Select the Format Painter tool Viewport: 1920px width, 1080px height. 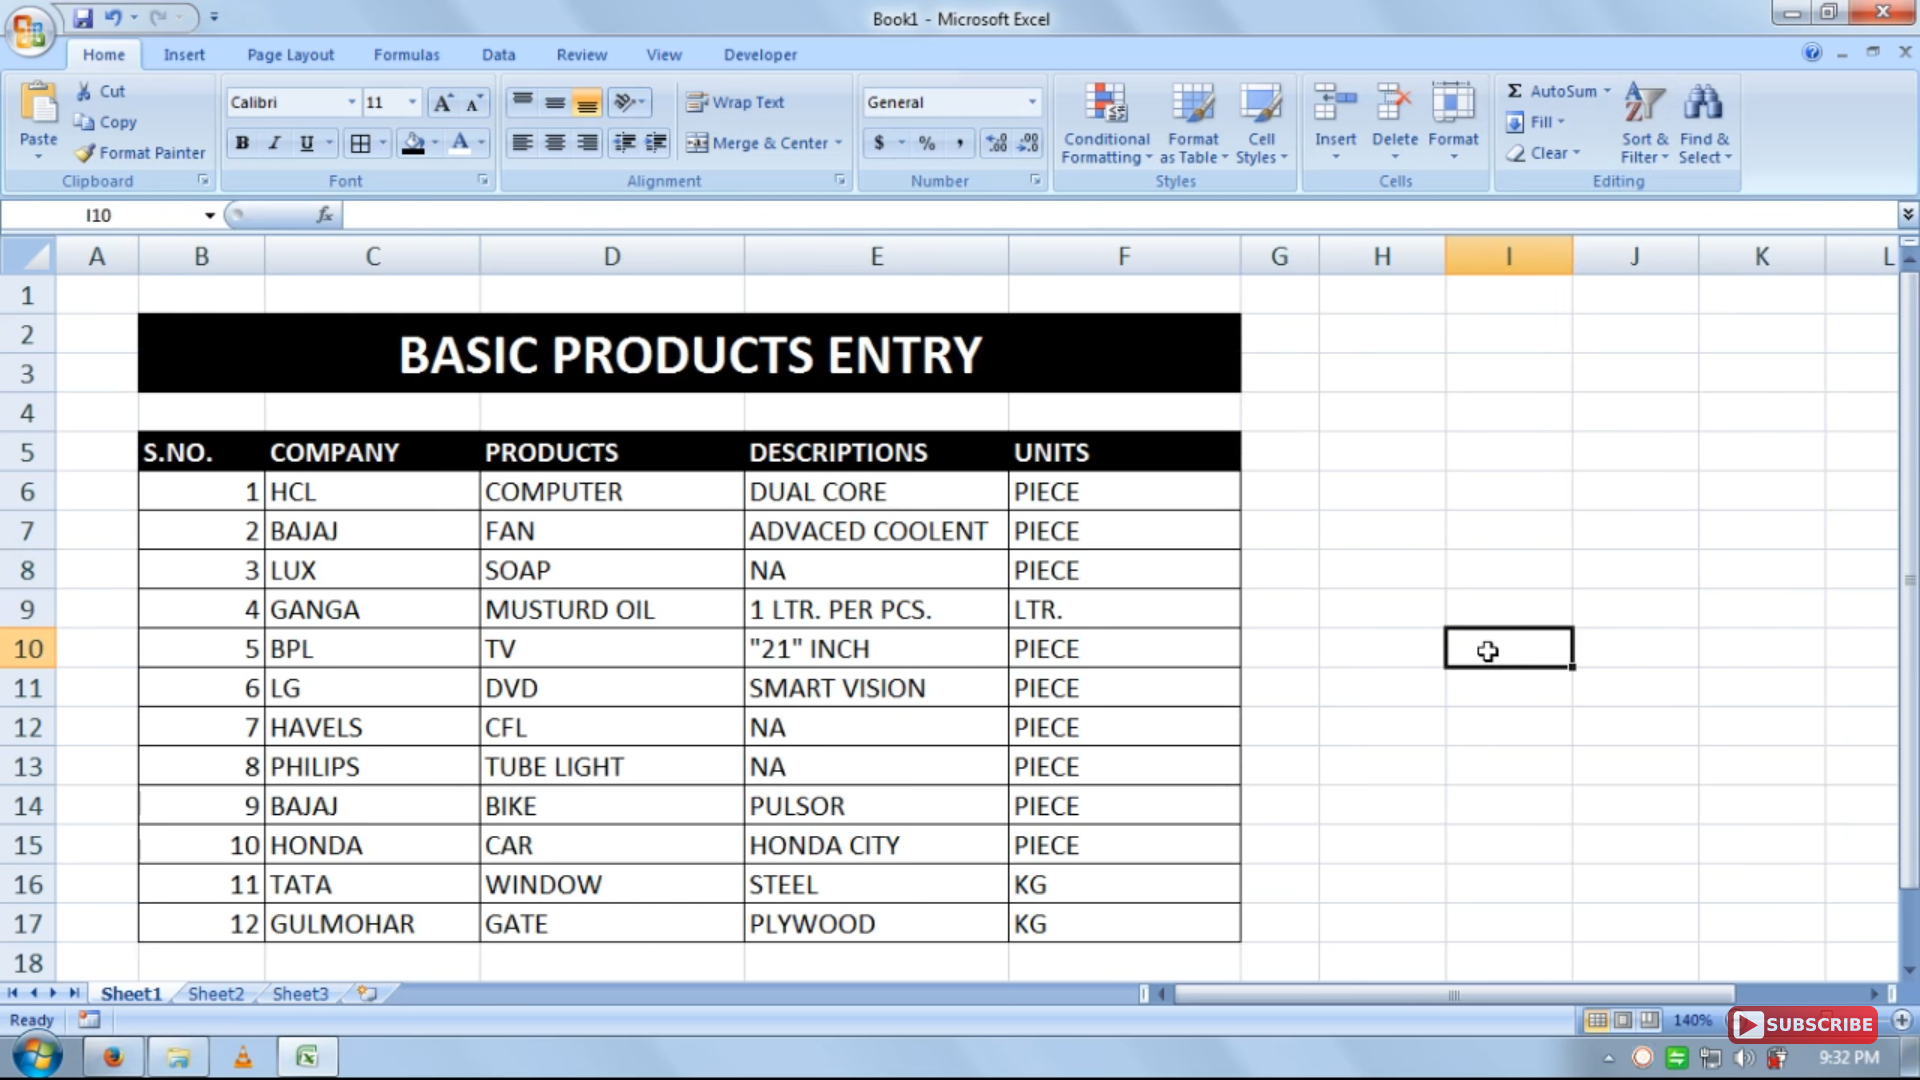(138, 153)
